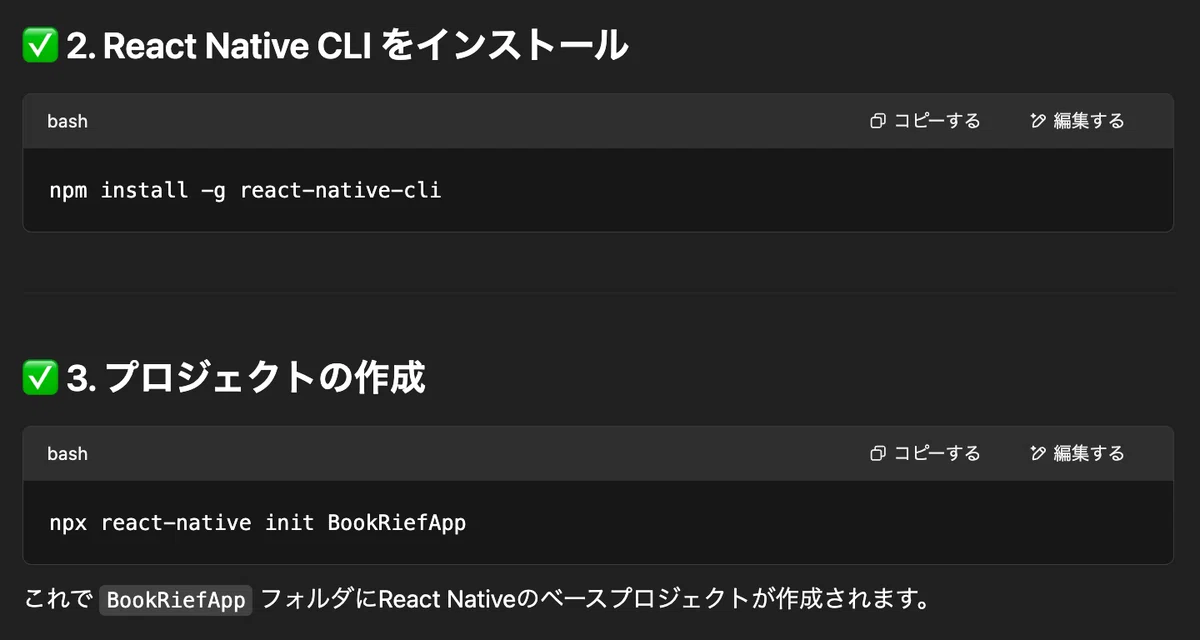
Task: Select 編集する label in the npx init block
Action: click(x=1089, y=454)
